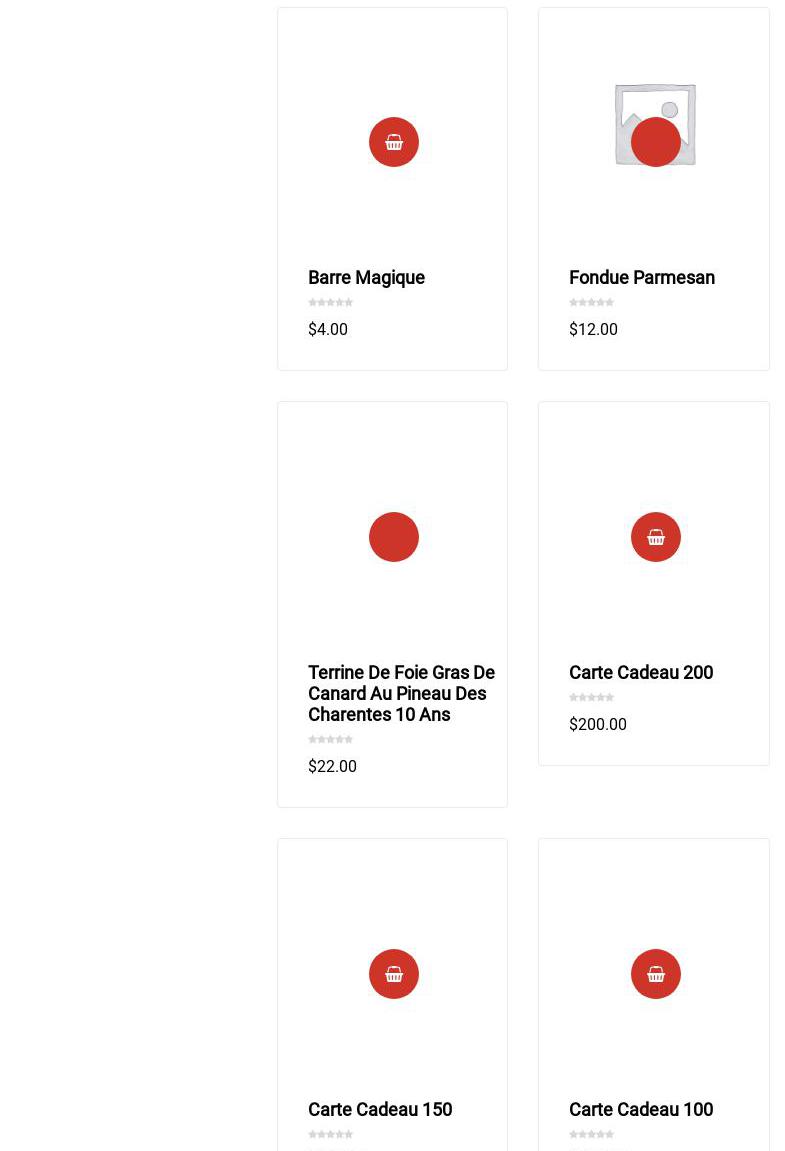Click the star rating under Carte Cadeau 200
785x1151 pixels.
coord(592,697)
